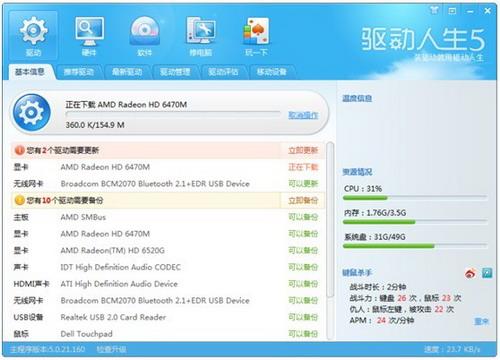Click the AMD Radeon download progress bar
The height and width of the screenshot is (360, 500).
pos(173,114)
